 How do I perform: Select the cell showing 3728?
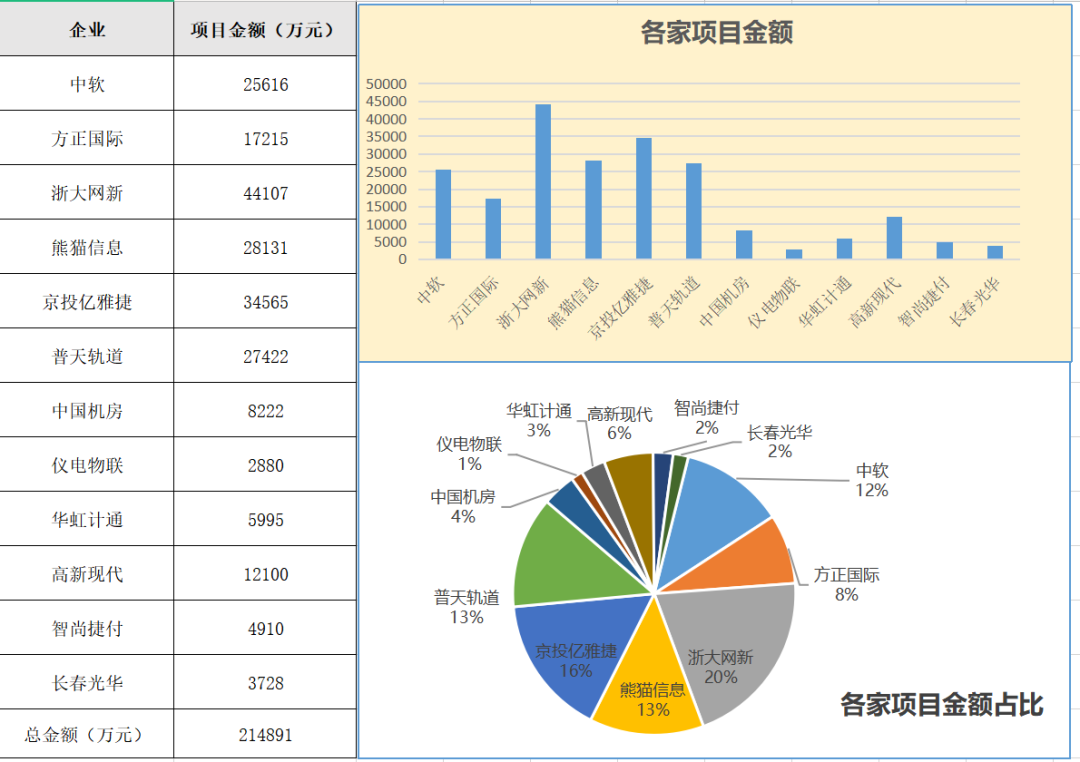pyautogui.click(x=265, y=682)
